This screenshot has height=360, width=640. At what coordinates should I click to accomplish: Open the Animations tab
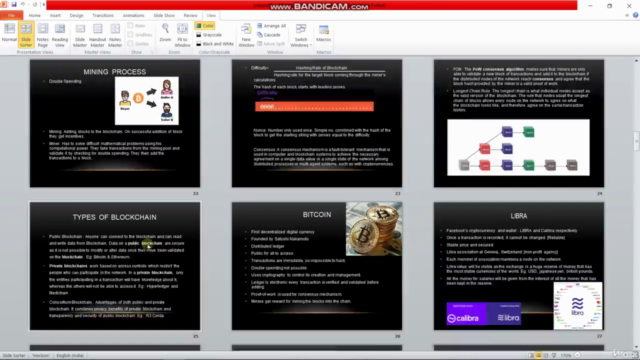(x=133, y=16)
